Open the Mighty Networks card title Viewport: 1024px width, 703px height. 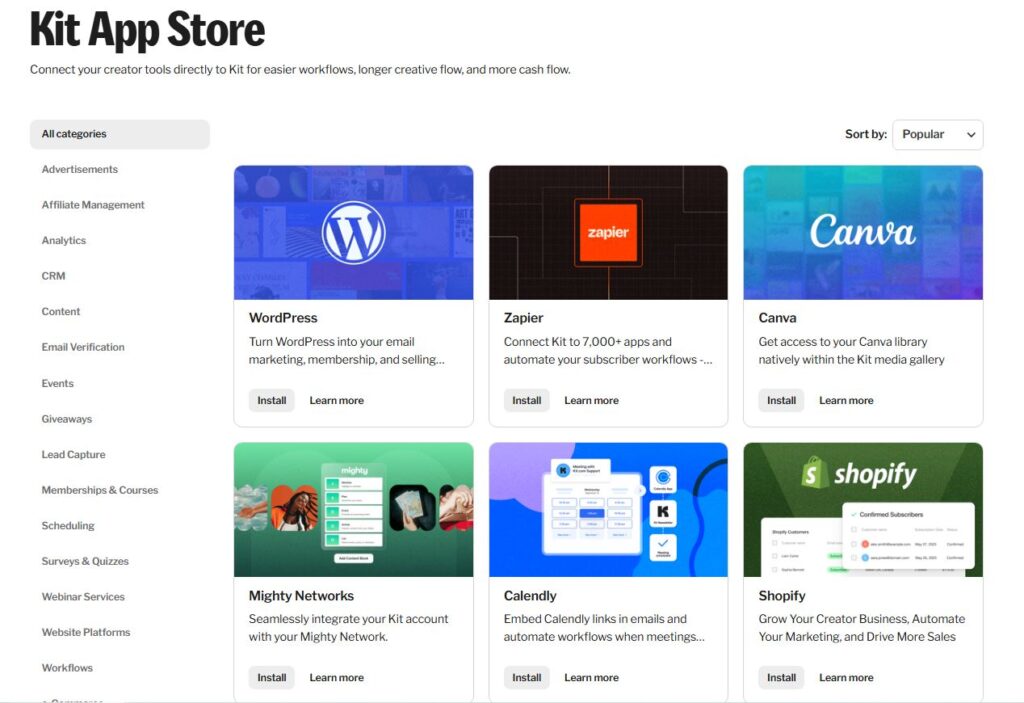tap(301, 596)
